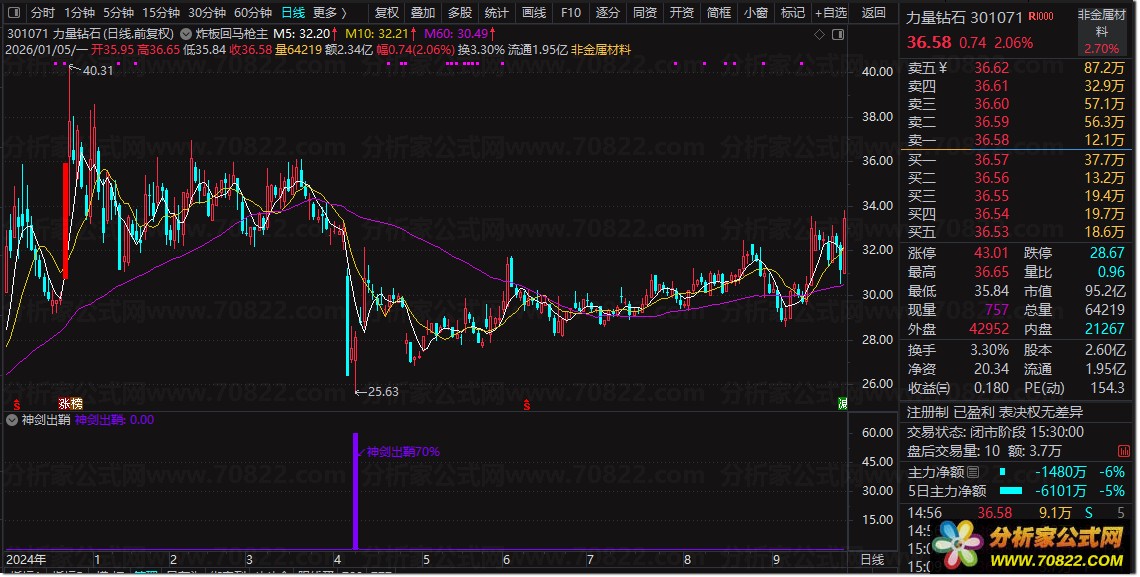Screen dimensions: 1140x577
Task: Expand the 炸板回马枪主 indicator dropdown
Action: tap(185, 34)
